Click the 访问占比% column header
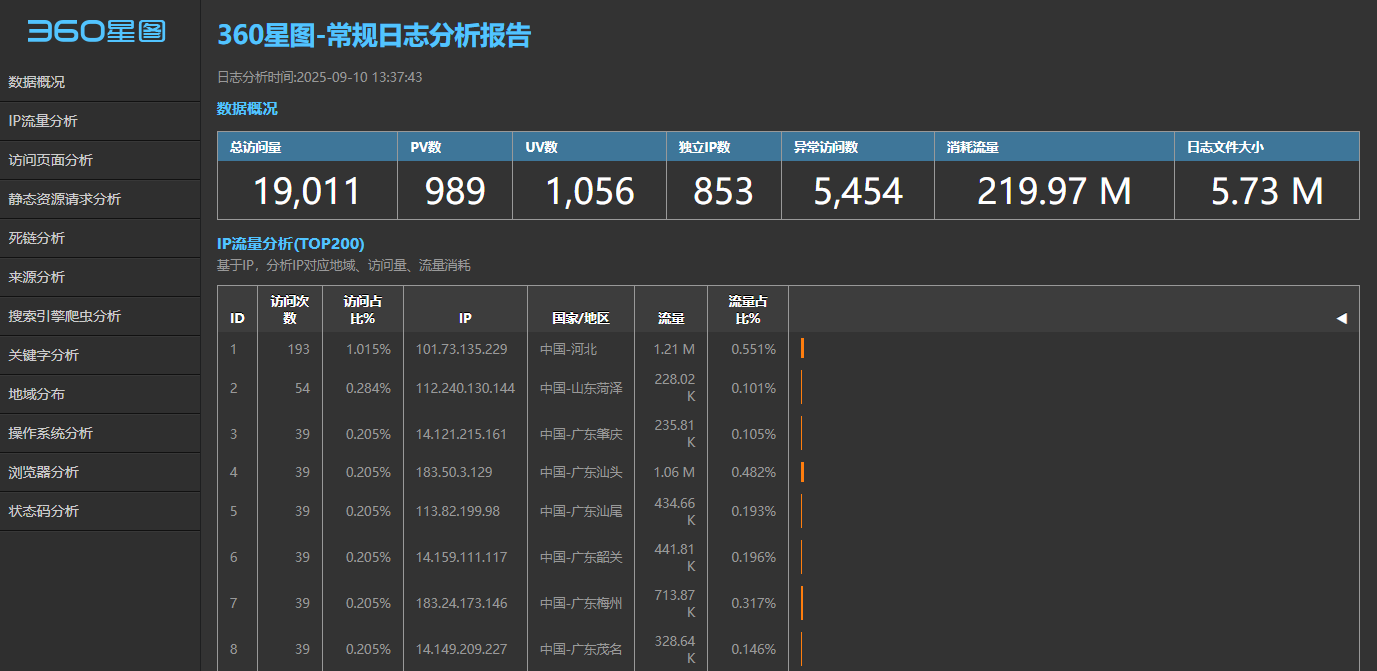The width and height of the screenshot is (1377, 671). pyautogui.click(x=363, y=309)
